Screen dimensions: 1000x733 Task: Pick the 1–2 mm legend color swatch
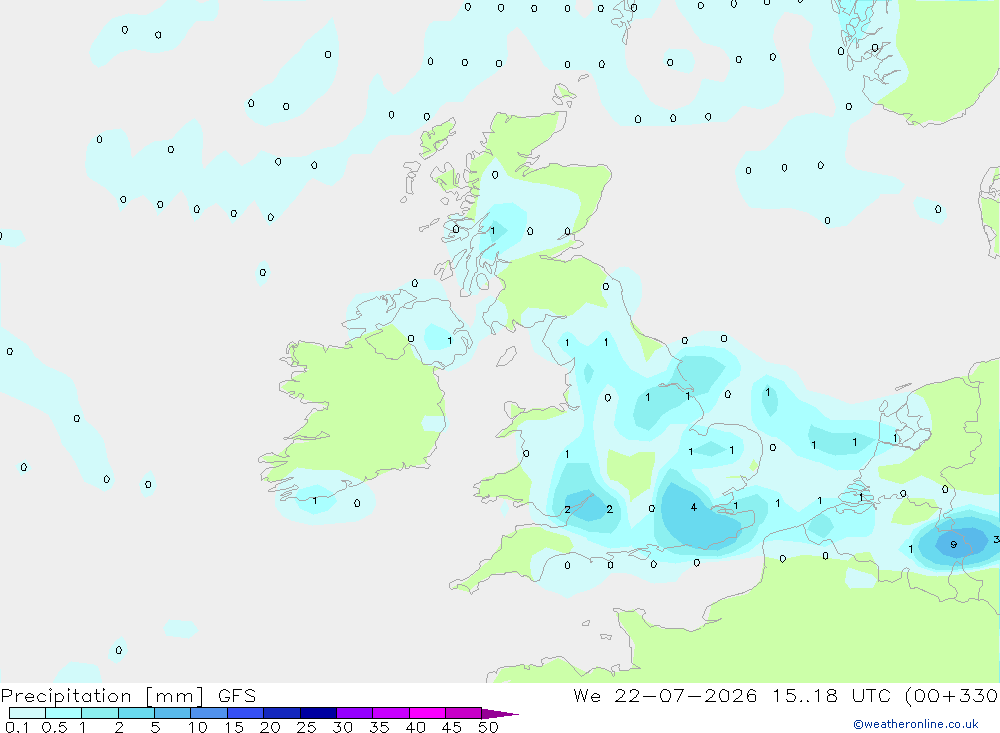point(100,713)
